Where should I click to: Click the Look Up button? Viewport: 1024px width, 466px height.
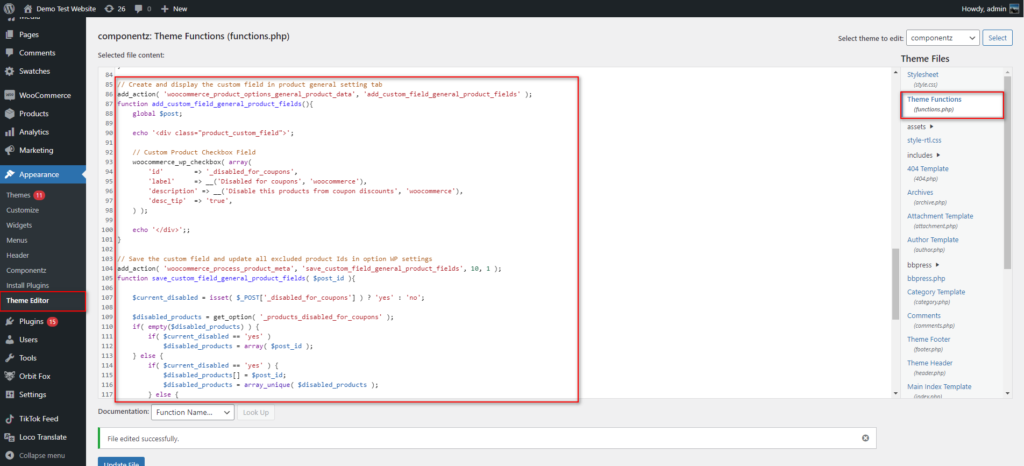pyautogui.click(x=256, y=412)
